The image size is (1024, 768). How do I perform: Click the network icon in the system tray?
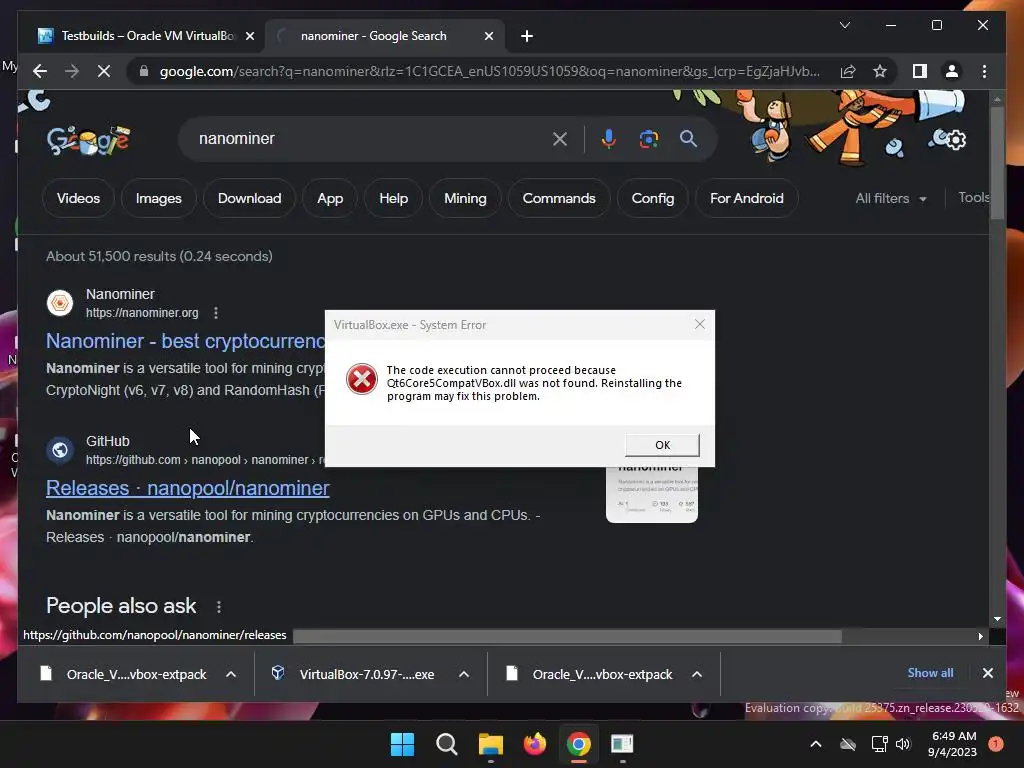tap(878, 744)
